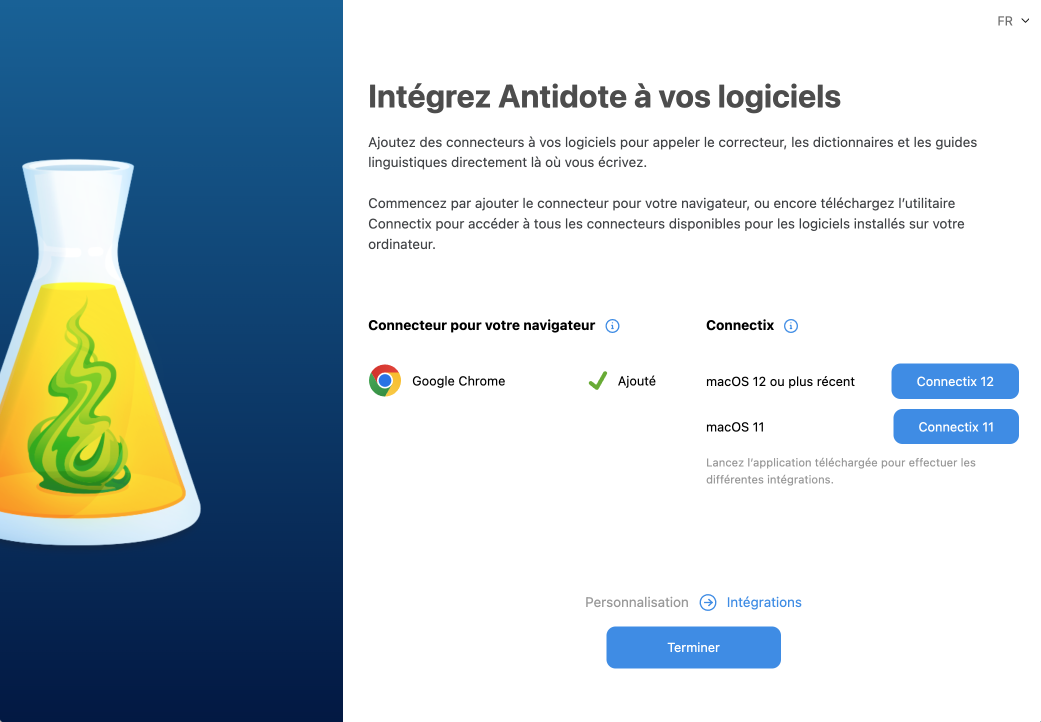
Task: Click the Antidote flask logo
Action: click(x=100, y=352)
